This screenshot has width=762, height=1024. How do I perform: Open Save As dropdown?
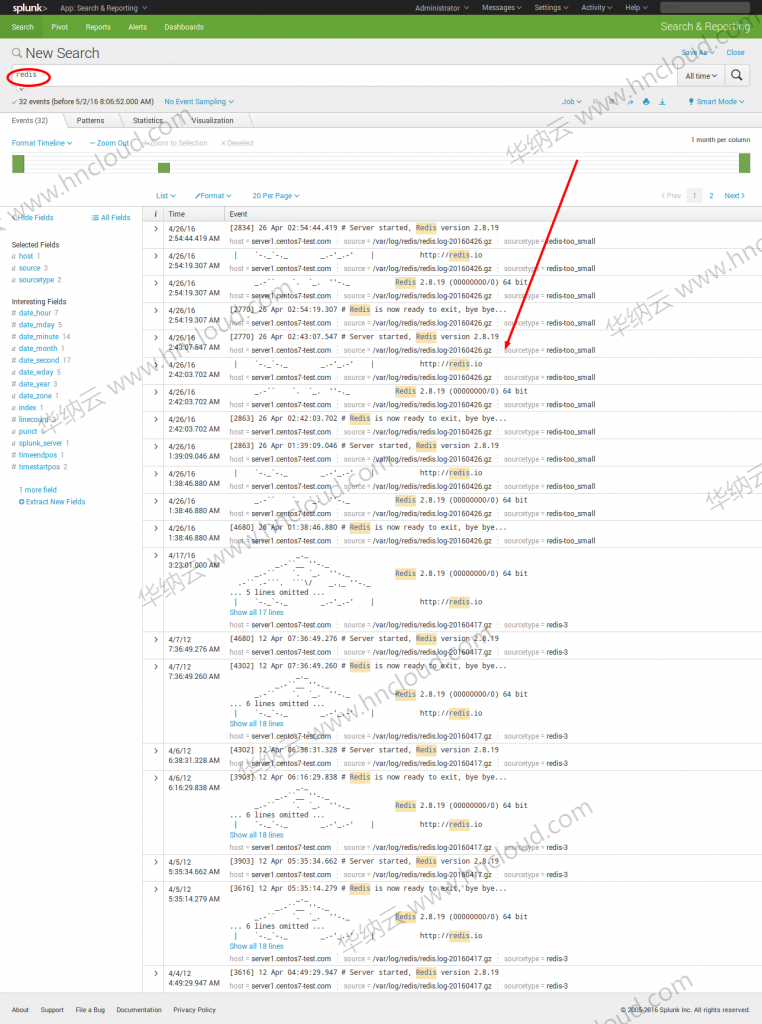pyautogui.click(x=697, y=52)
